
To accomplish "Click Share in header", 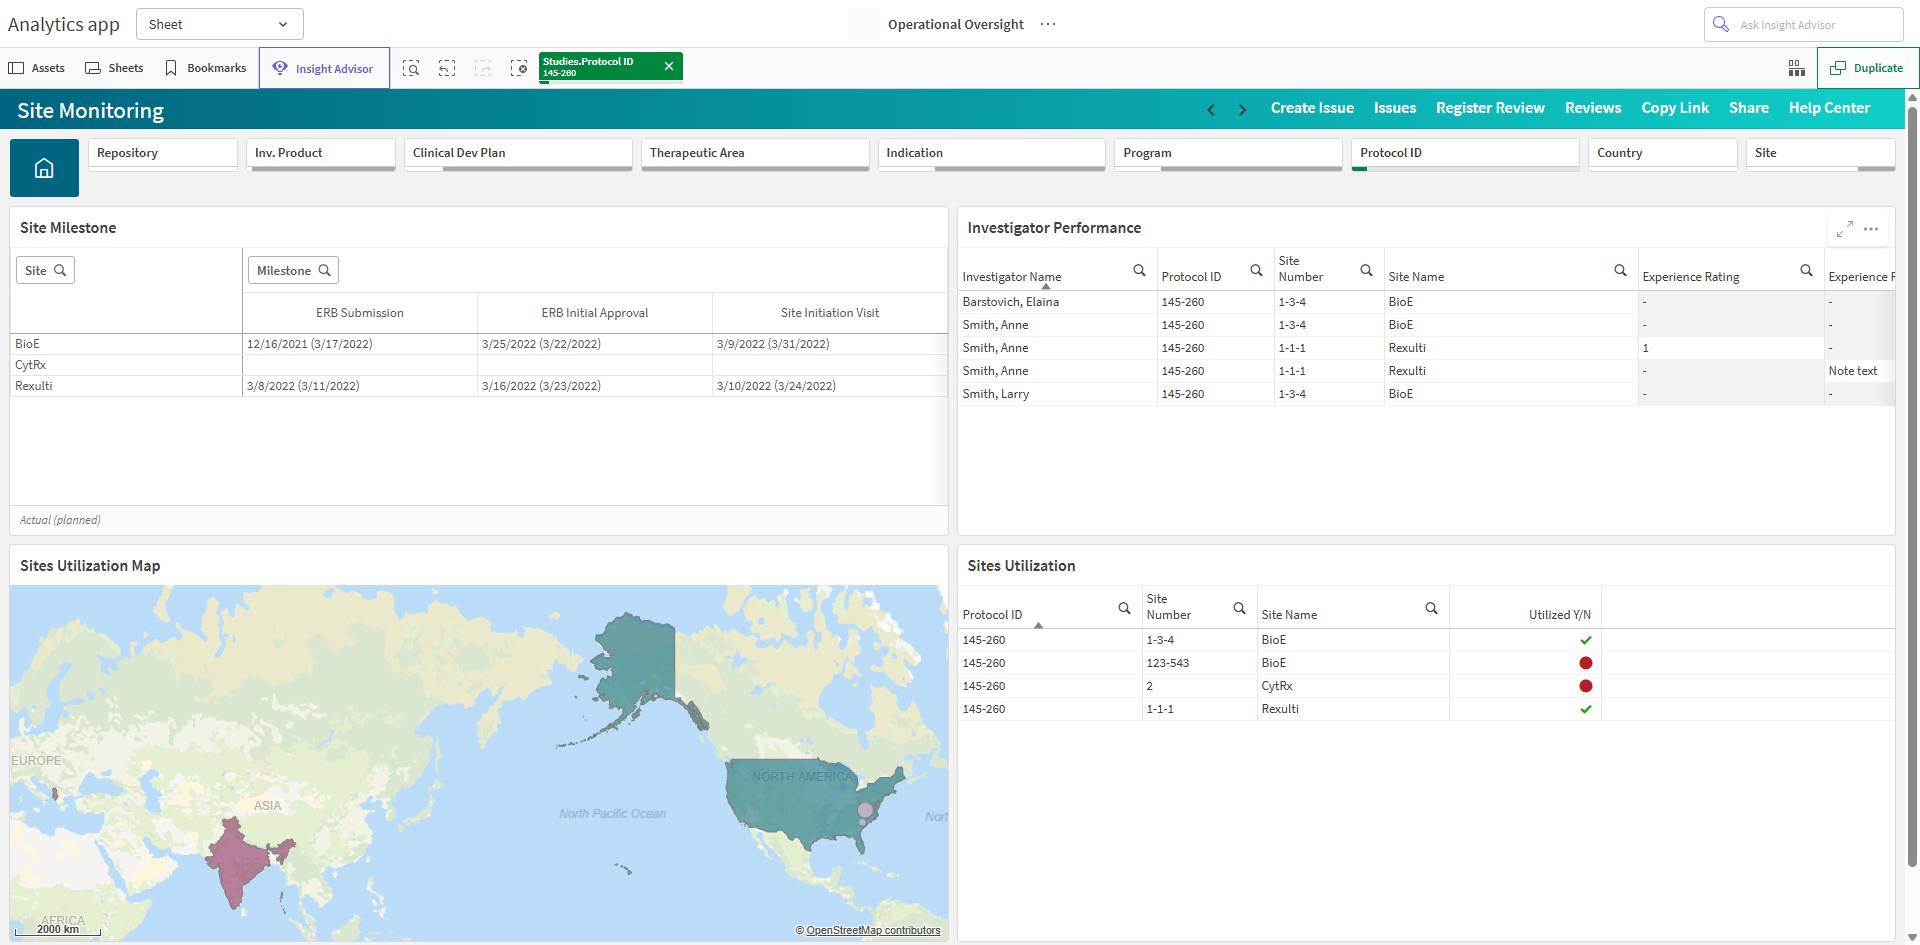I will 1749,108.
